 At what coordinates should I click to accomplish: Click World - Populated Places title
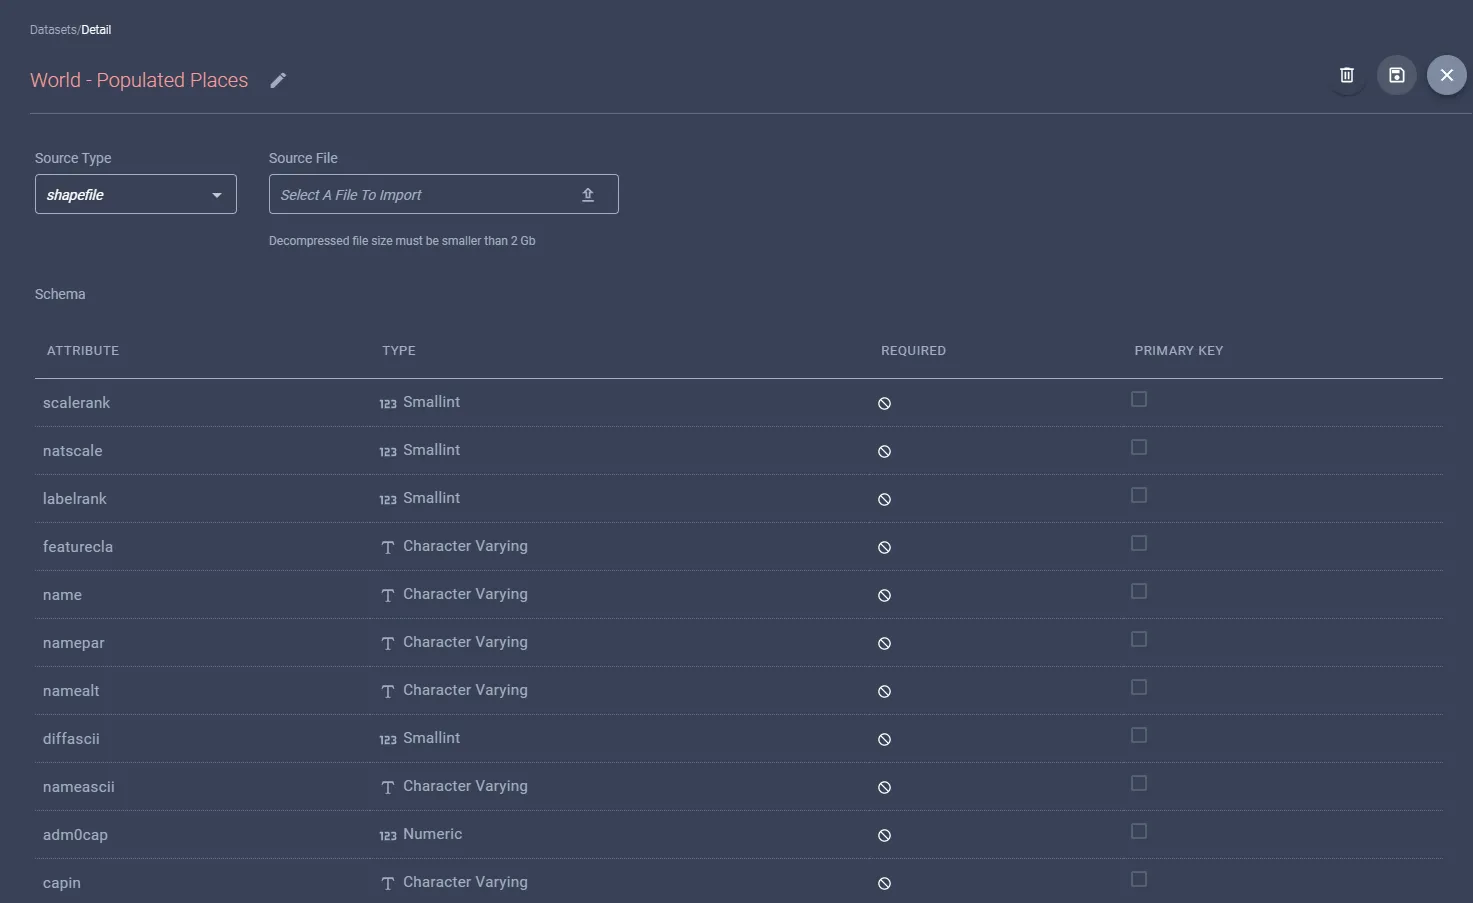coord(139,80)
